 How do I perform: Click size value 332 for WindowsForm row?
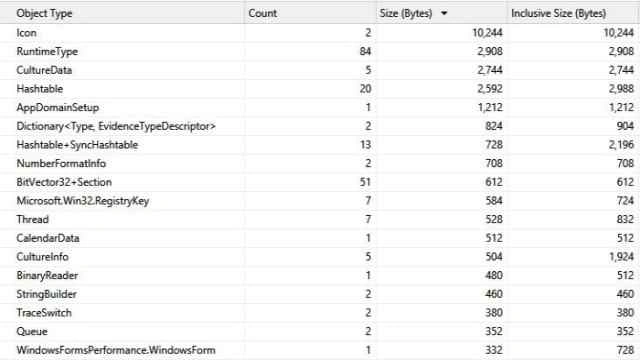(494, 350)
